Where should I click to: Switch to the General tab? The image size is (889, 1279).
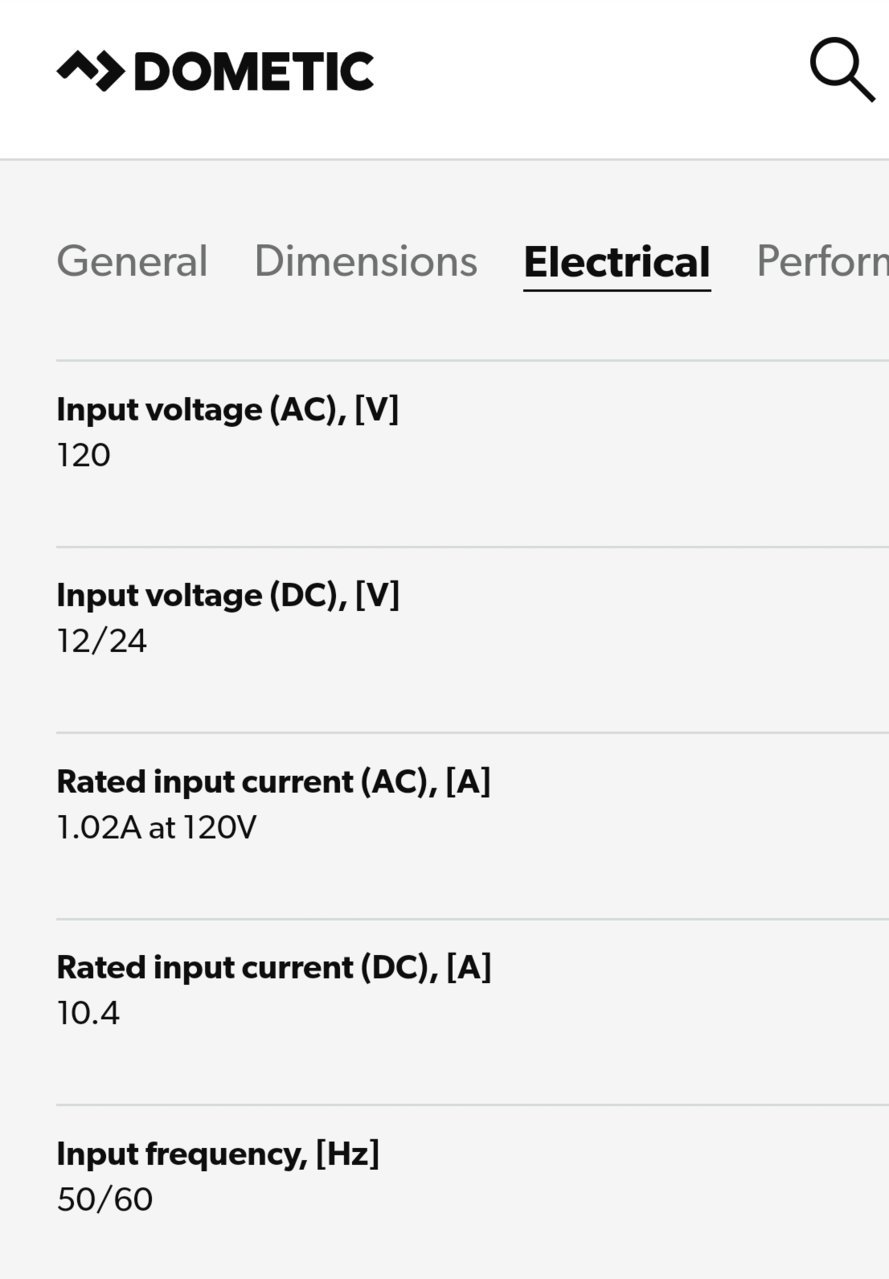132,261
